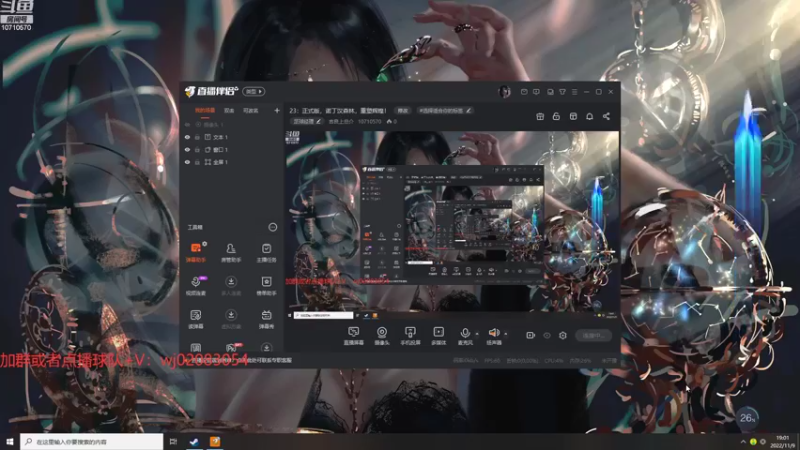Add a new scene with plus button
Viewport: 800px width, 450px height.
pyautogui.click(x=277, y=110)
